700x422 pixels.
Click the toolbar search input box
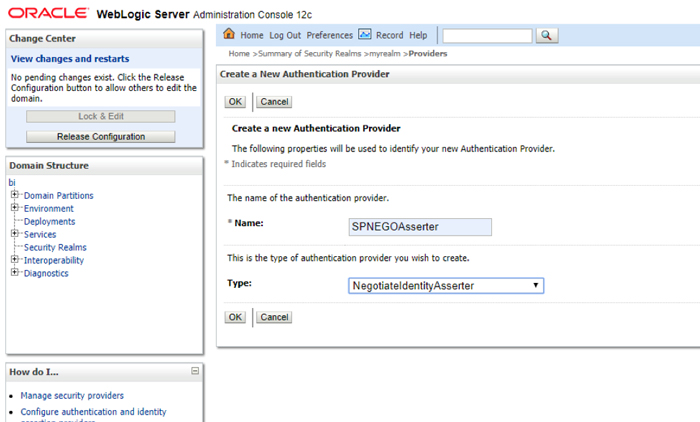pos(488,36)
